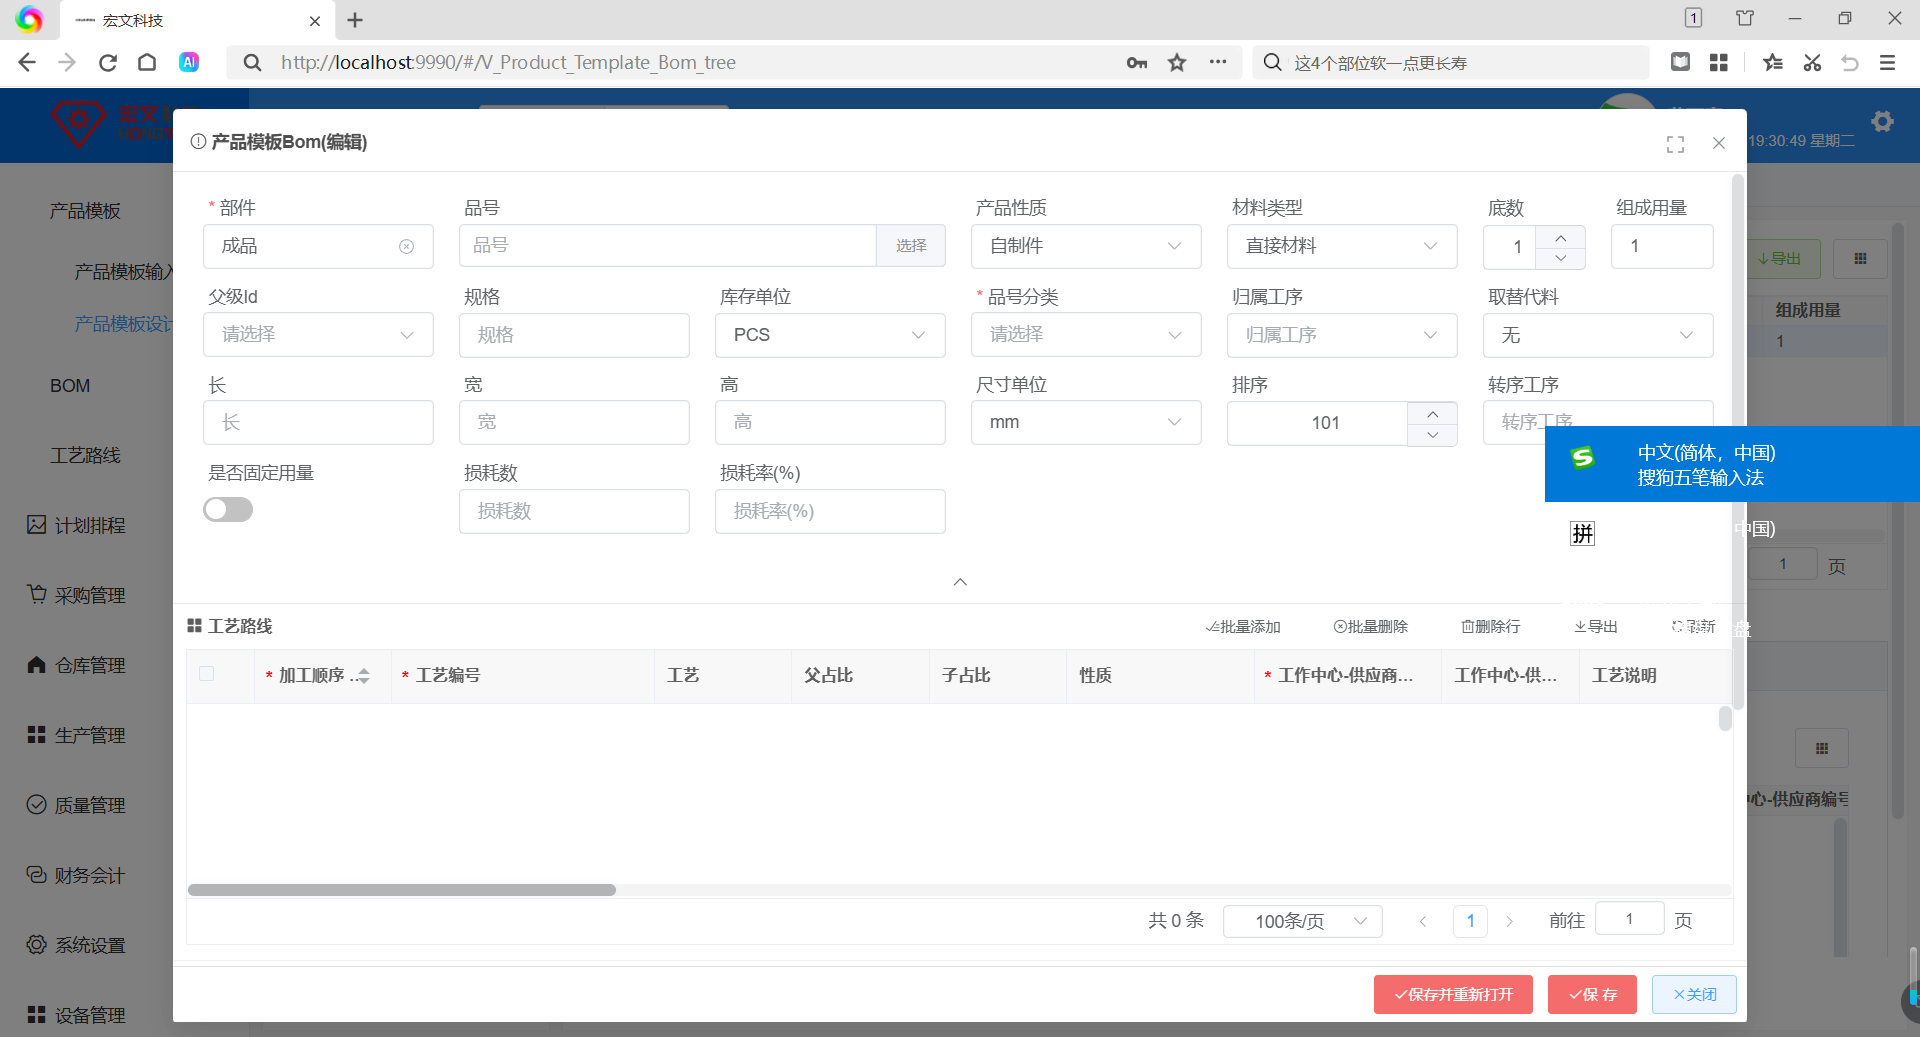Reload the page with the refresh icon

[x=108, y=63]
